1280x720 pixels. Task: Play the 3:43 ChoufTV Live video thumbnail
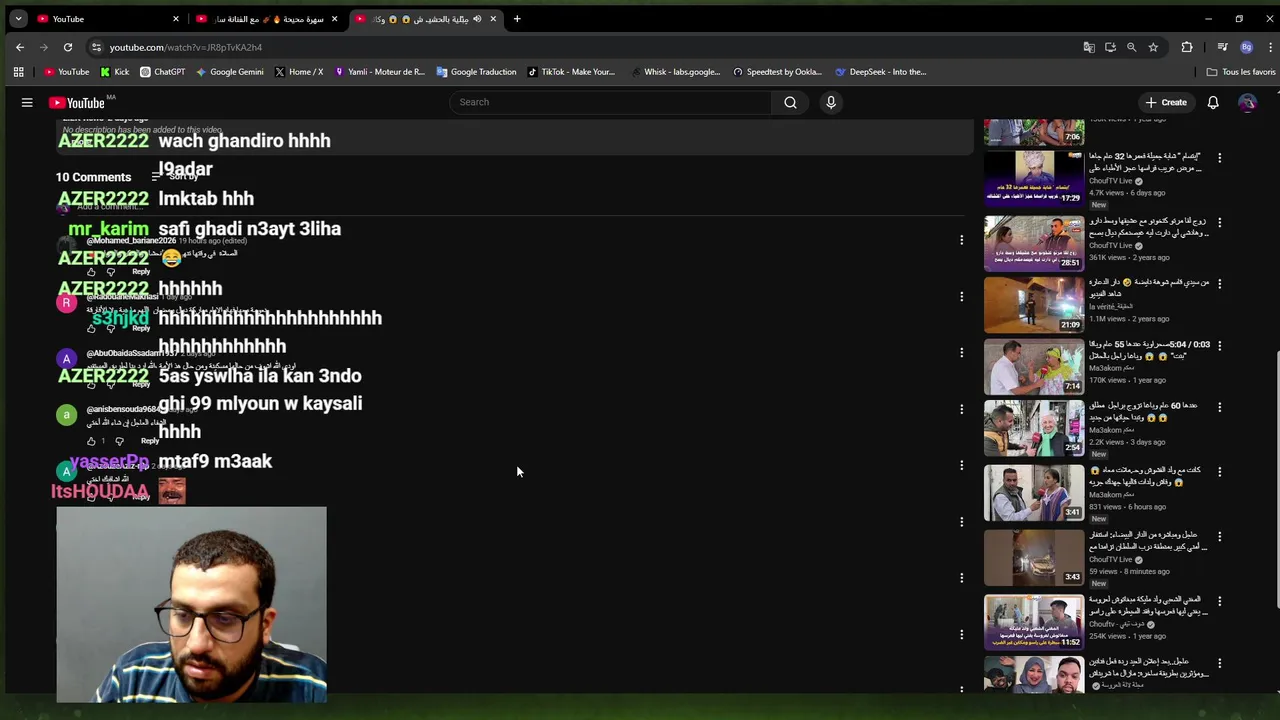pyautogui.click(x=1034, y=557)
